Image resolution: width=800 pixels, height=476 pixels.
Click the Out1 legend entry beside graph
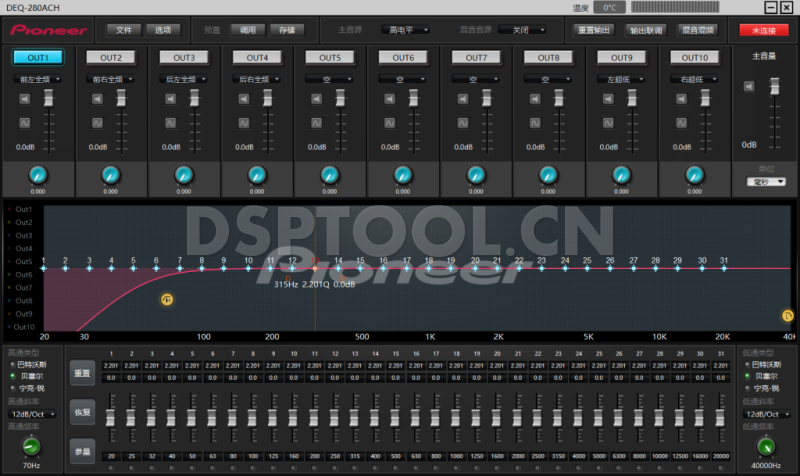[x=19, y=209]
